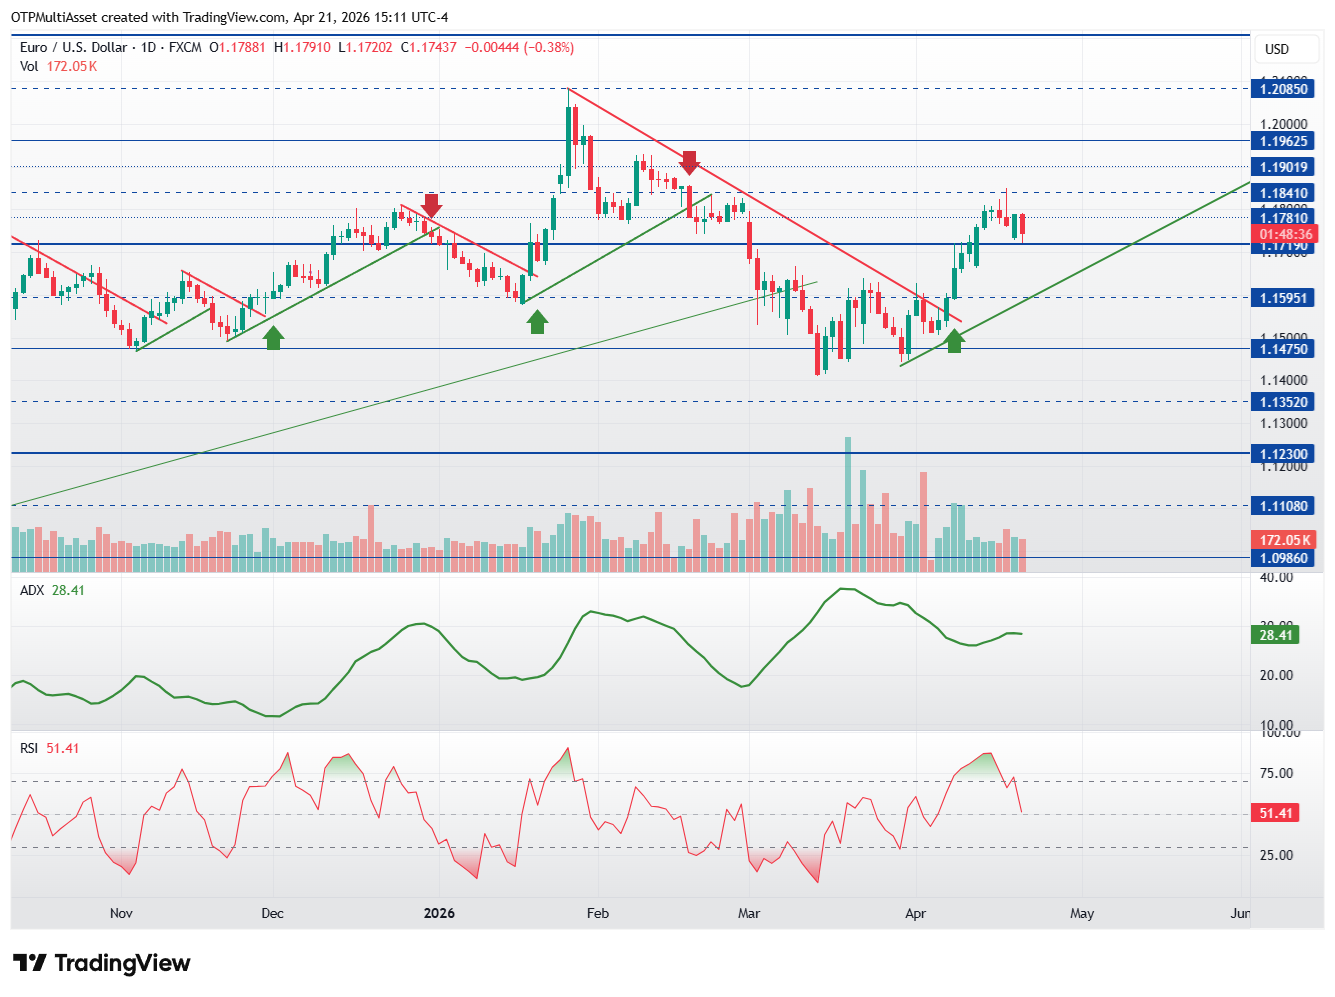Click the Nov label on the time axis
The height and width of the screenshot is (997, 1335).
click(x=121, y=913)
